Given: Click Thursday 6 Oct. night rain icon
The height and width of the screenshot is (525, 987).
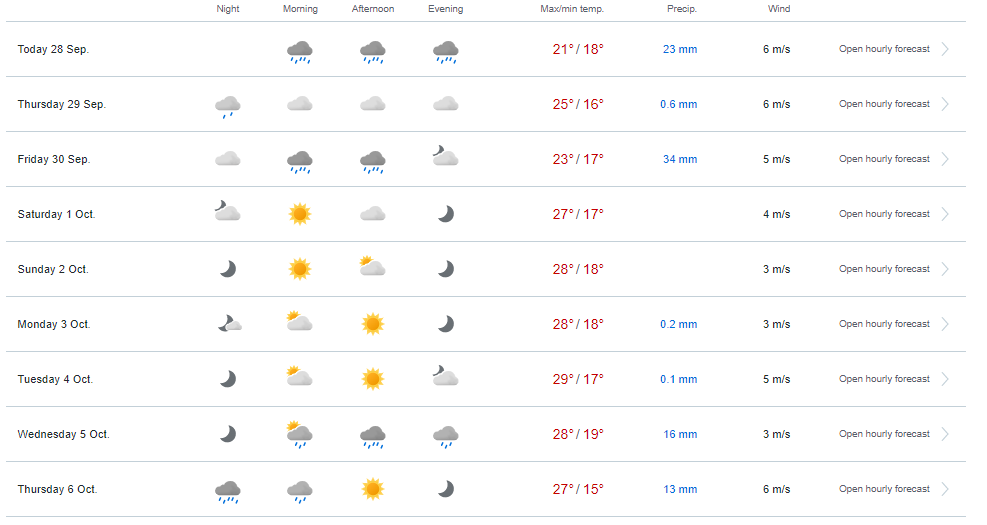Looking at the screenshot, I should point(227,492).
